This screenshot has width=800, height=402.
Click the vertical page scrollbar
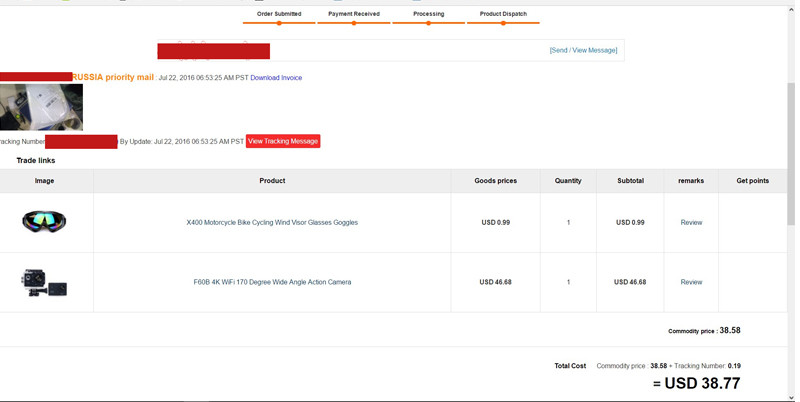pos(791,153)
